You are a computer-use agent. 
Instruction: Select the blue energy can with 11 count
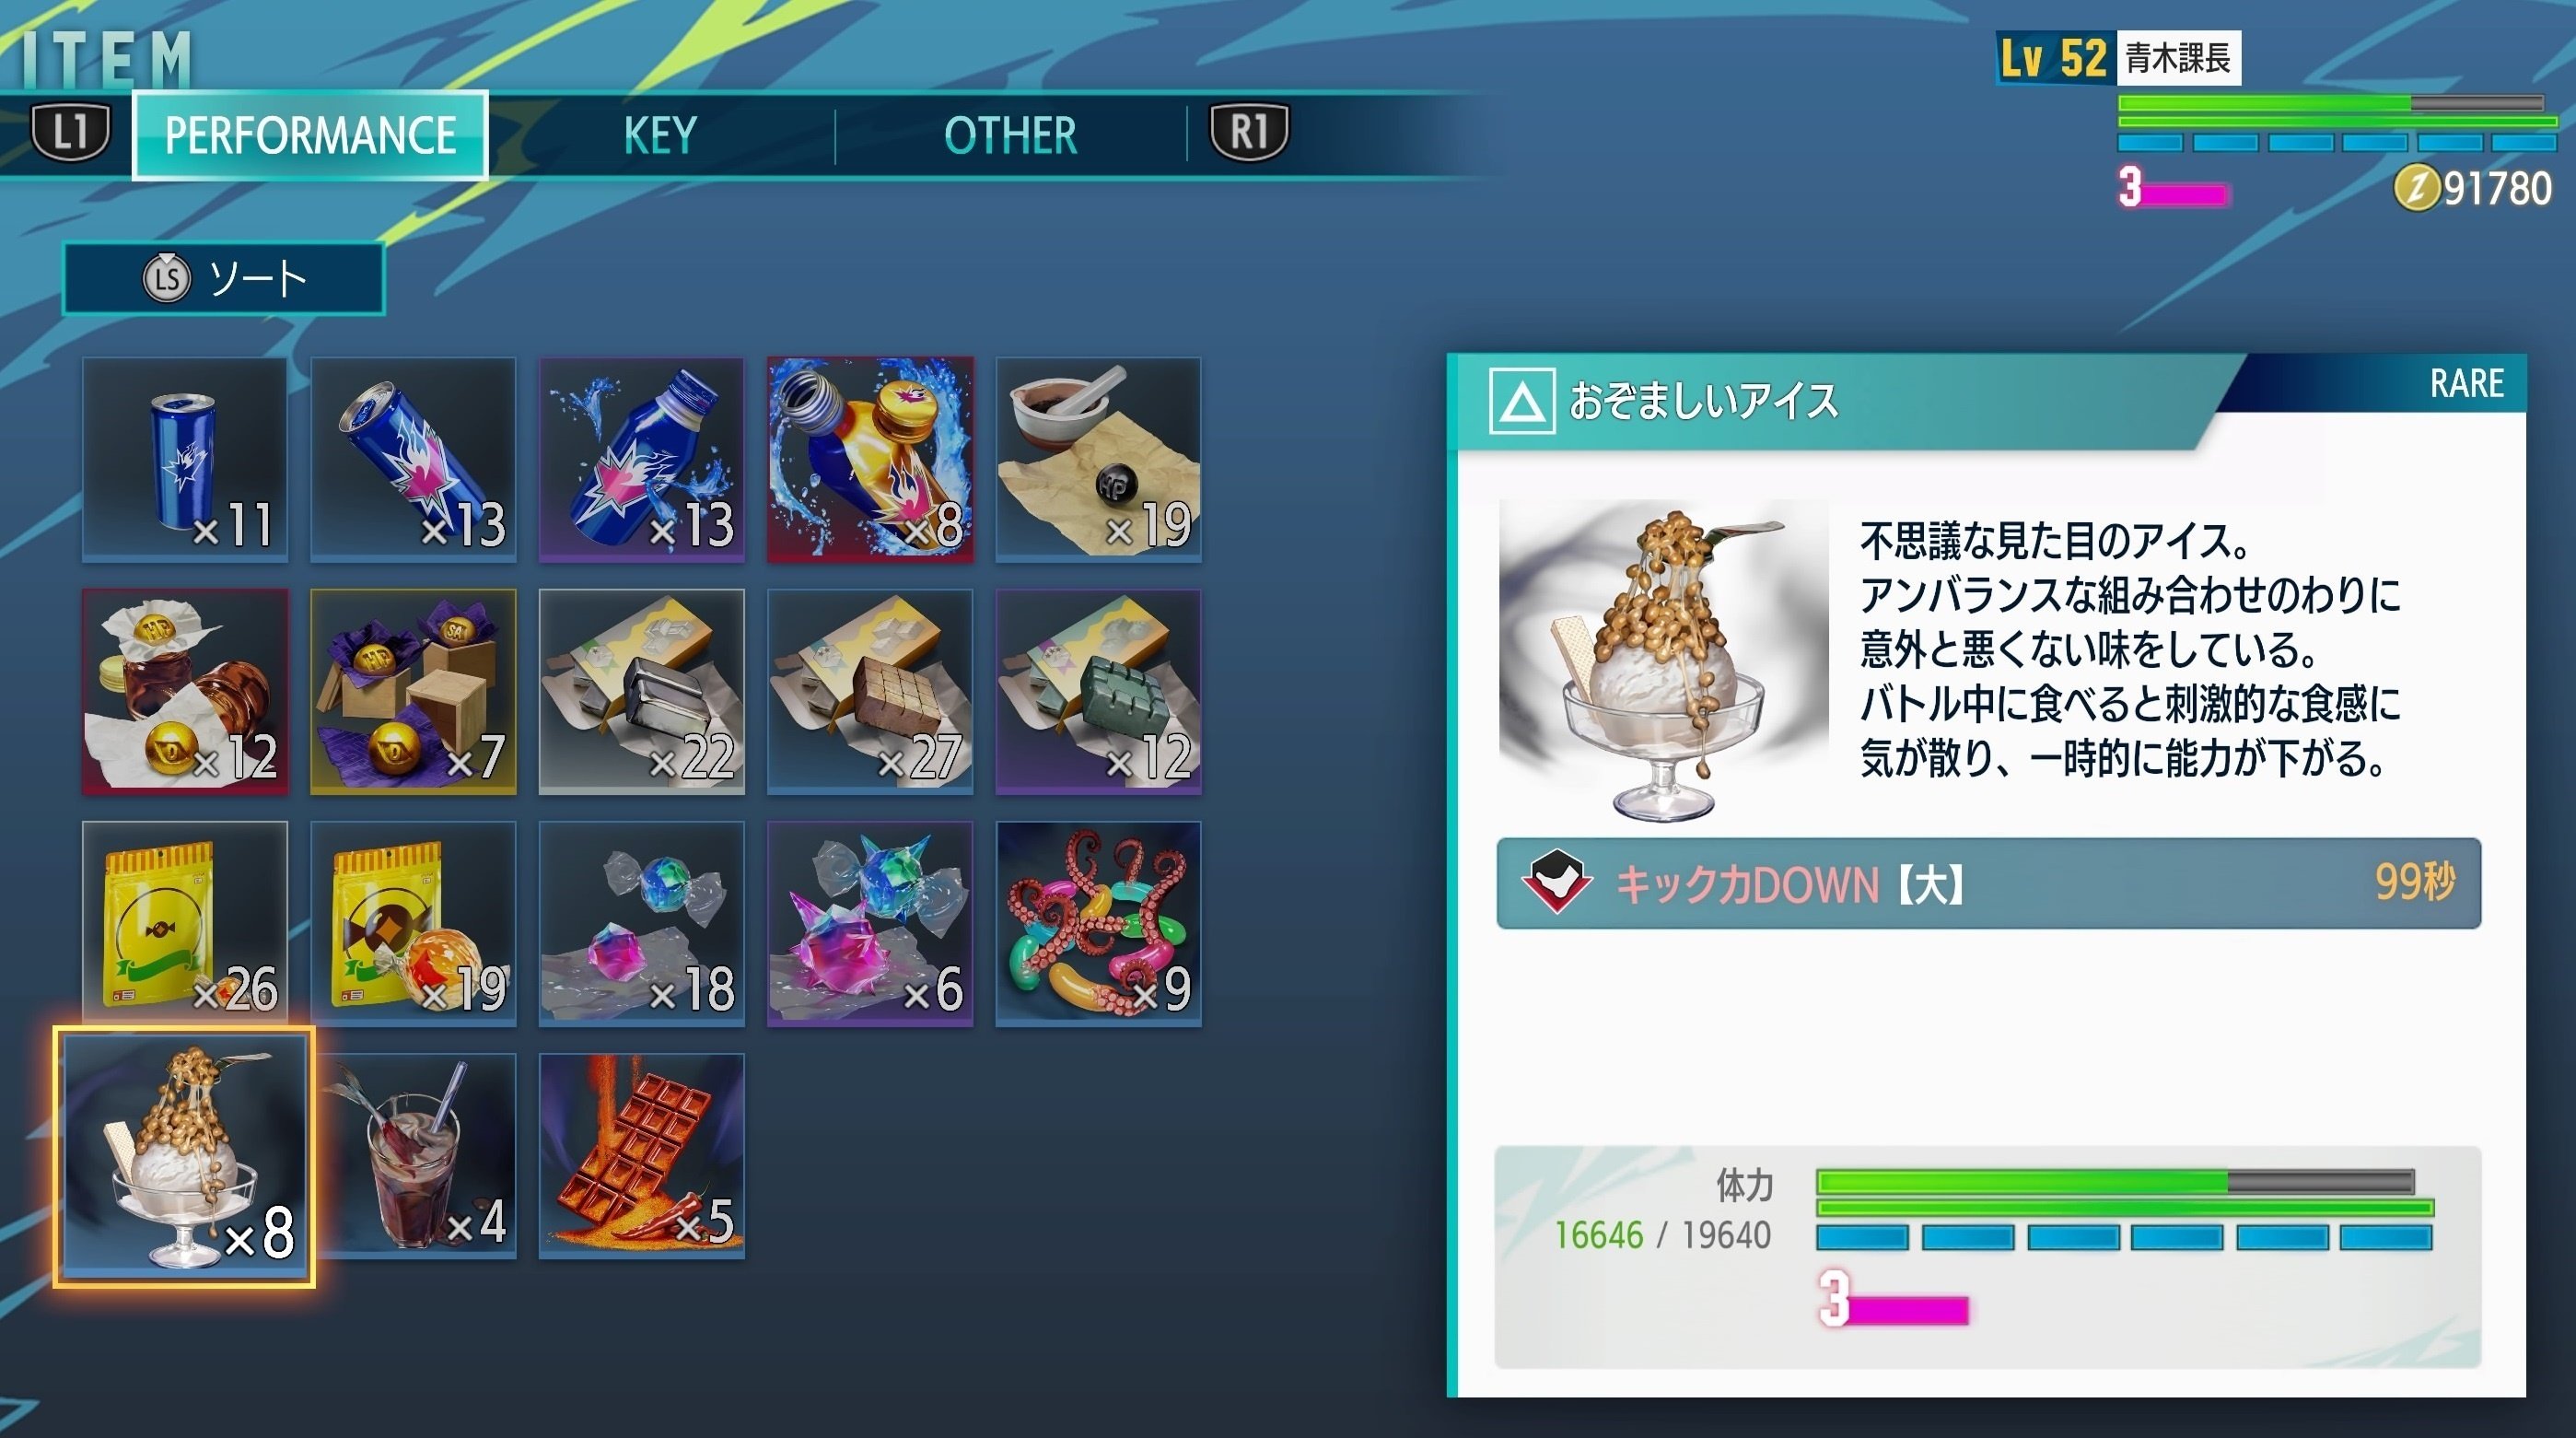coord(185,459)
